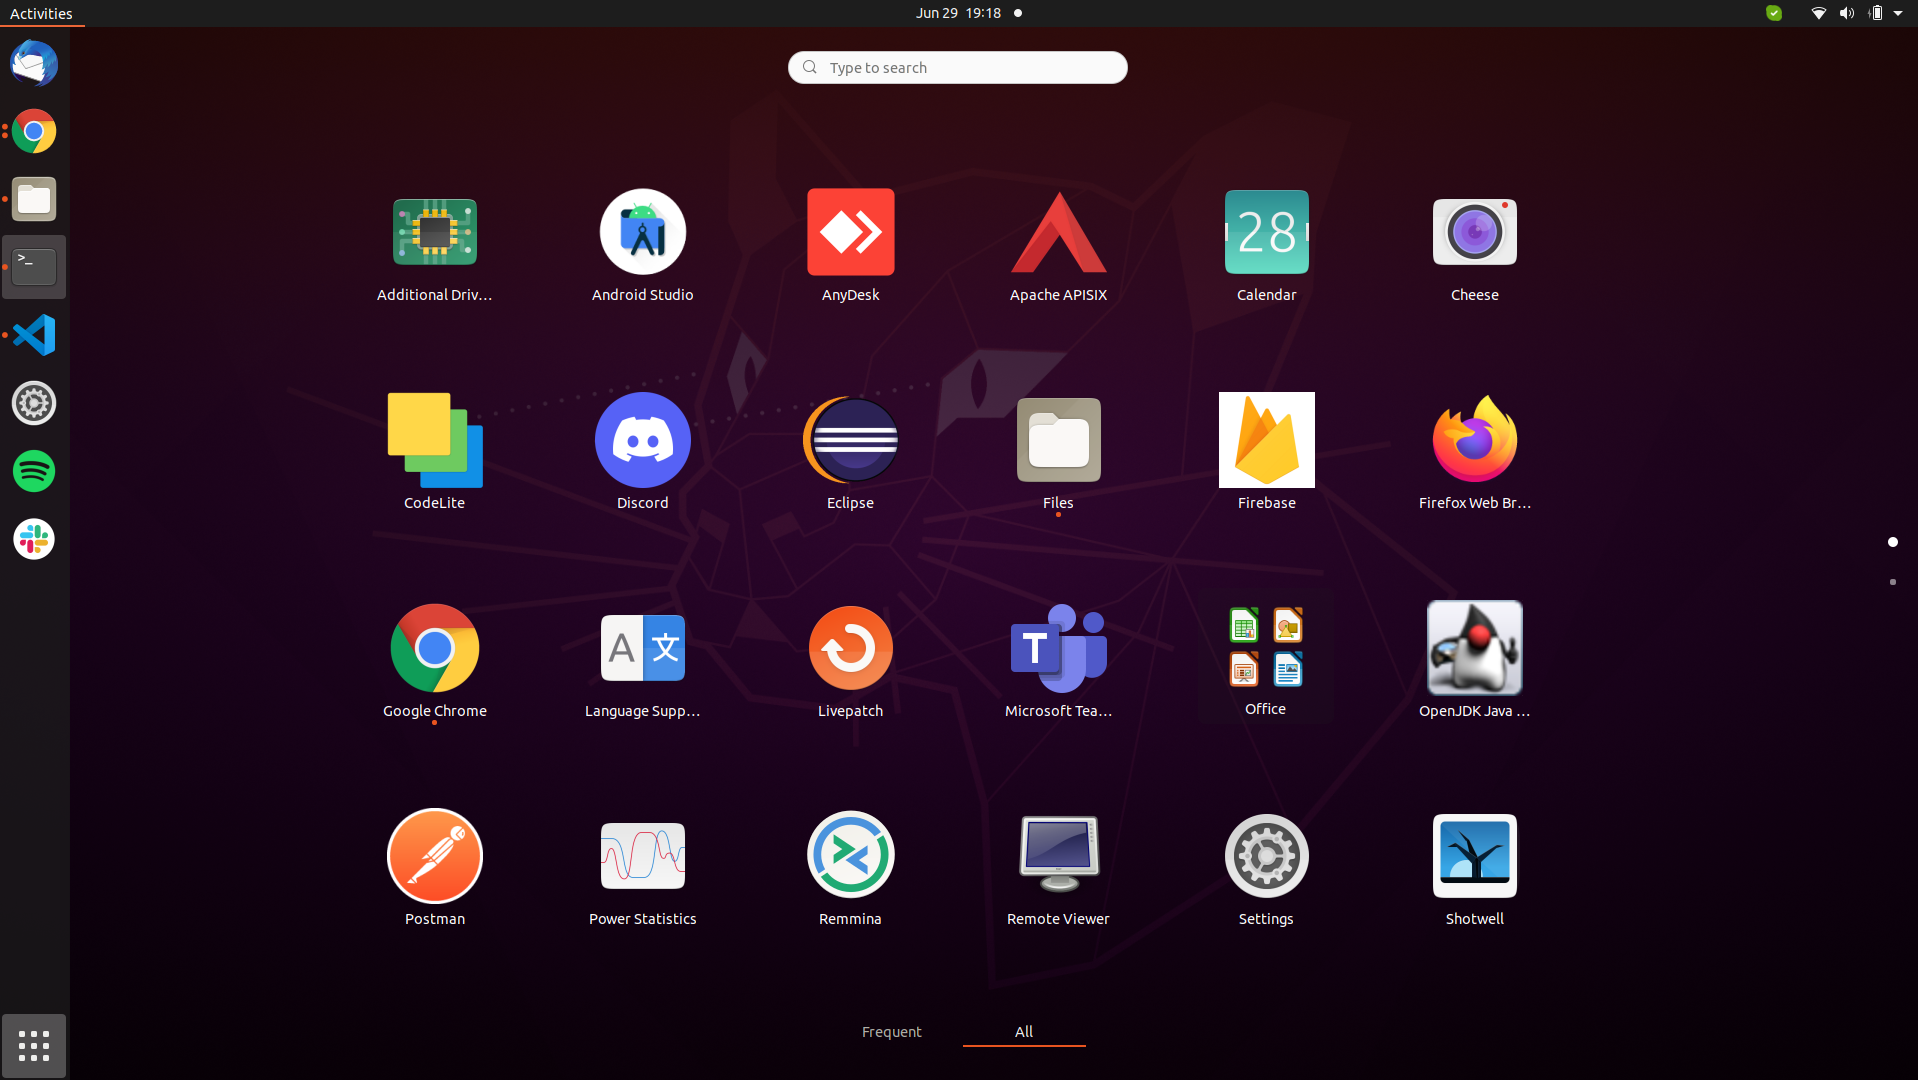Open Terminal from the dock

click(34, 267)
